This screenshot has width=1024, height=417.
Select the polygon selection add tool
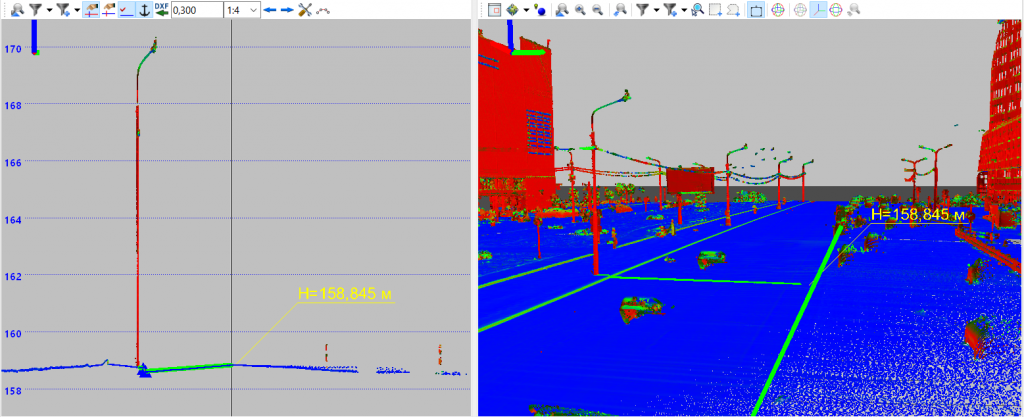coord(733,10)
